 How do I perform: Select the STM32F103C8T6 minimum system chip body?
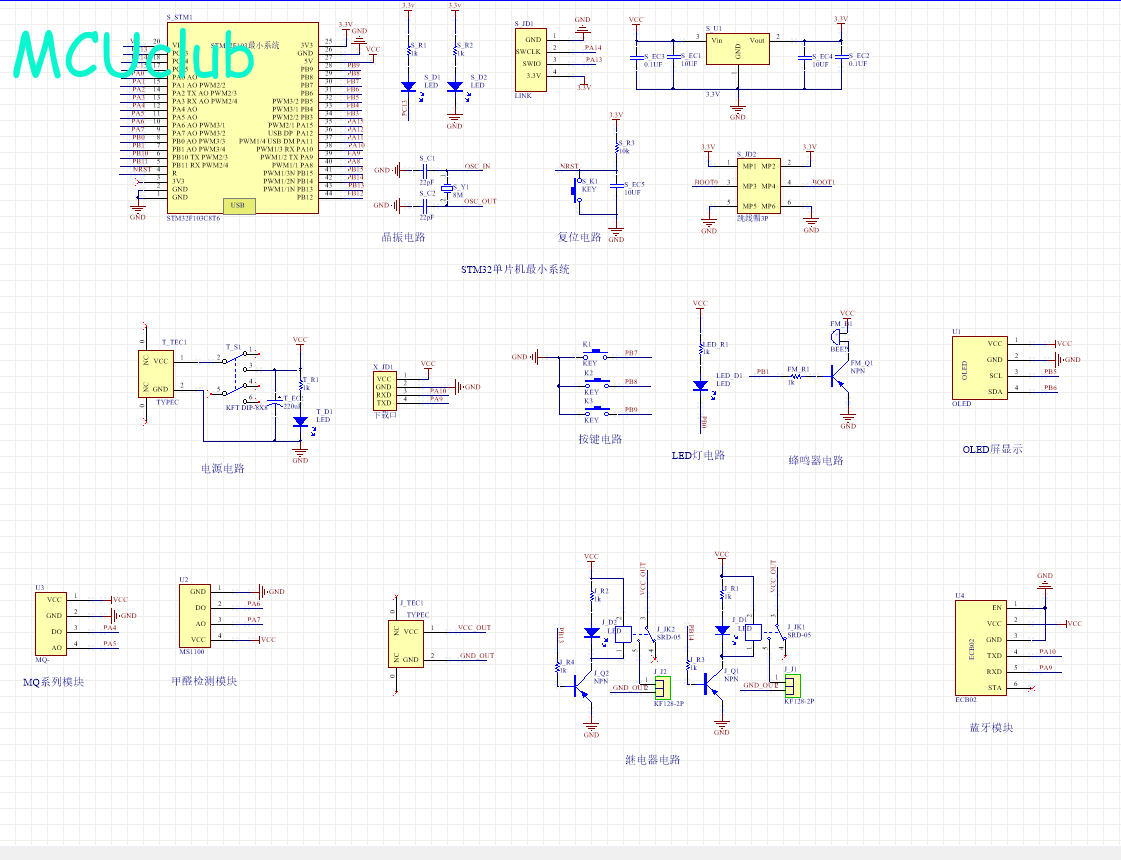(243, 117)
